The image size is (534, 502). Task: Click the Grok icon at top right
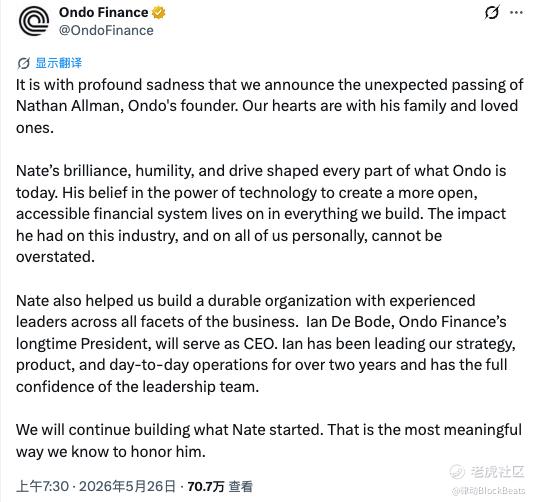pyautogui.click(x=492, y=13)
